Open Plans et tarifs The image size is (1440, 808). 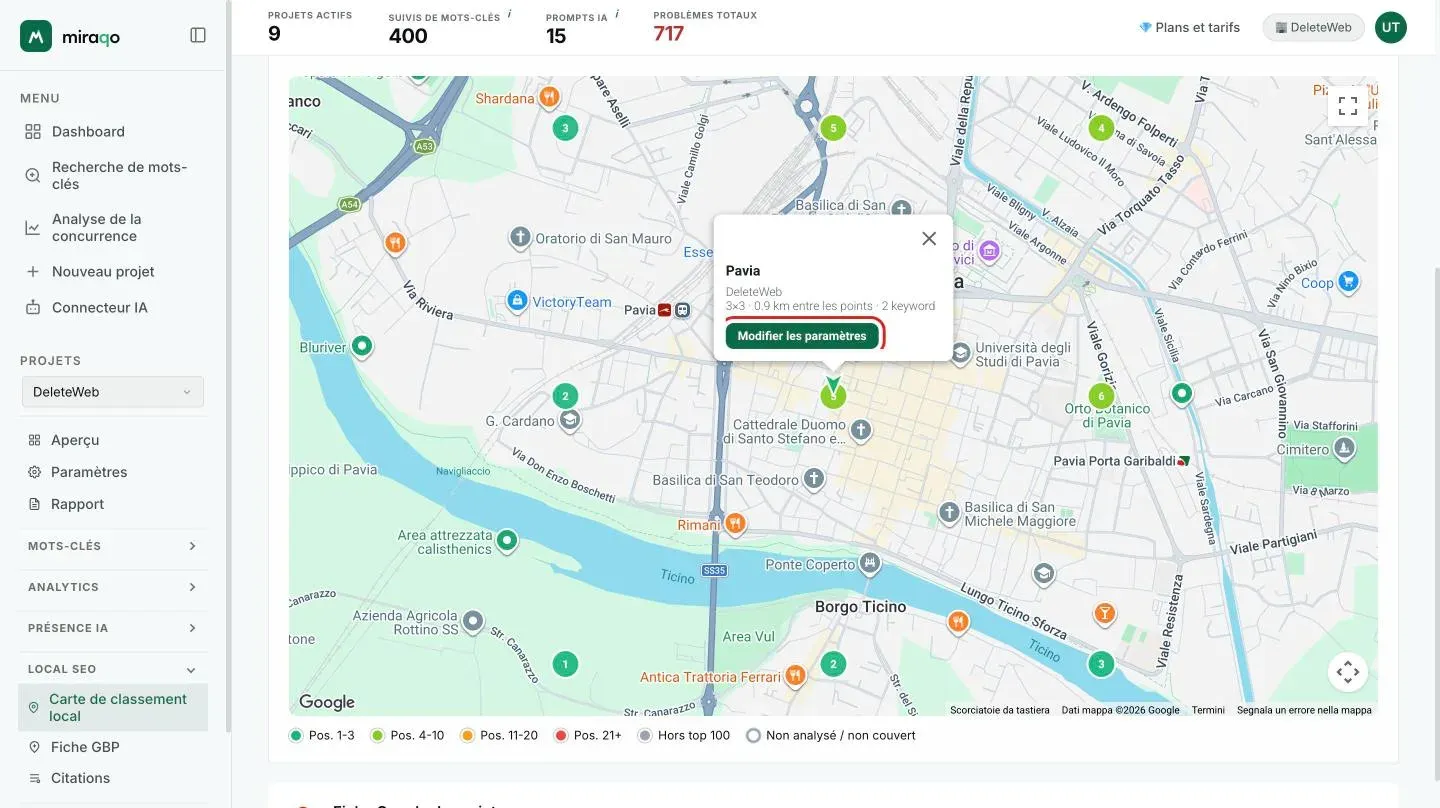[1189, 28]
